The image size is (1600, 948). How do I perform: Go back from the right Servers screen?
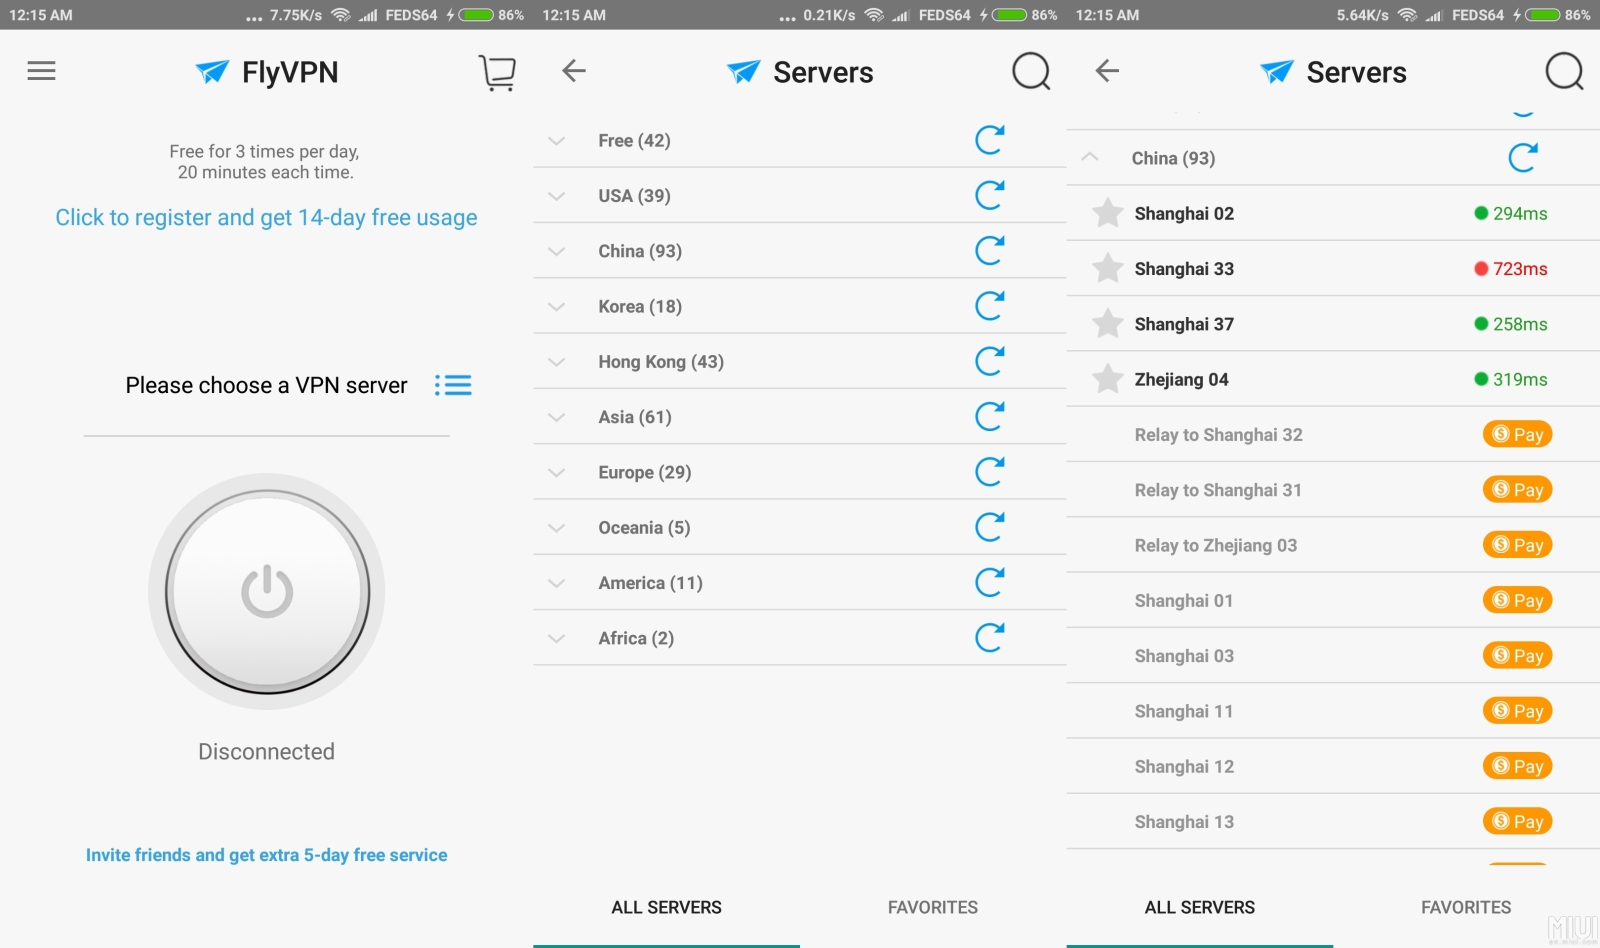point(1107,71)
